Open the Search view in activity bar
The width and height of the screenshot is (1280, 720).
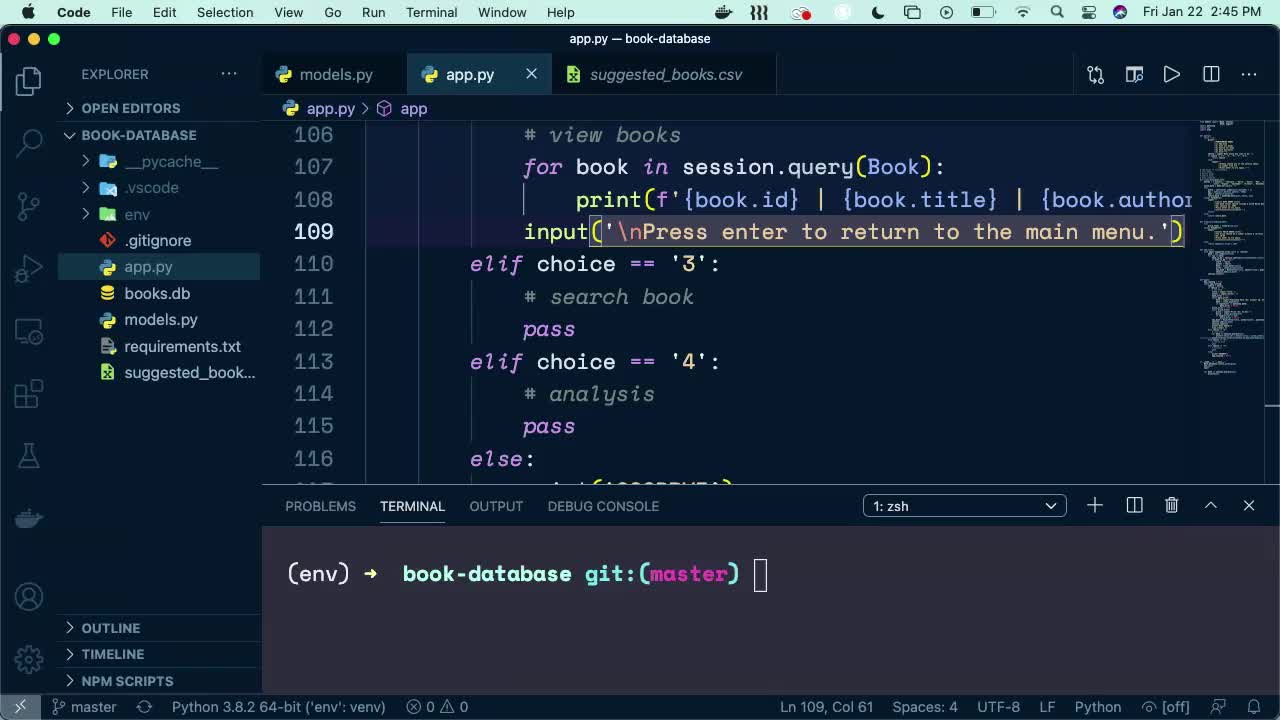point(29,142)
